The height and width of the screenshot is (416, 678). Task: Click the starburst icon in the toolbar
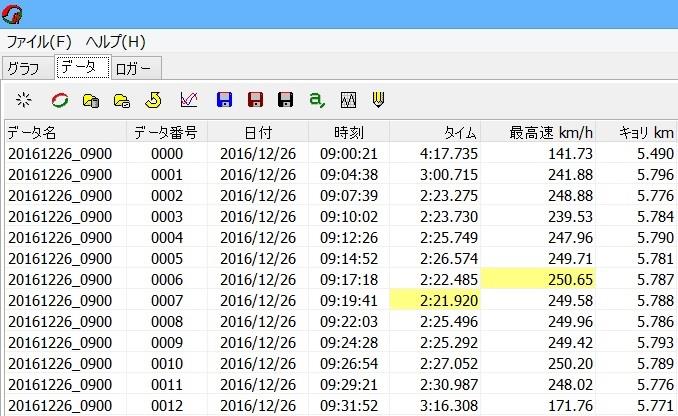click(23, 100)
